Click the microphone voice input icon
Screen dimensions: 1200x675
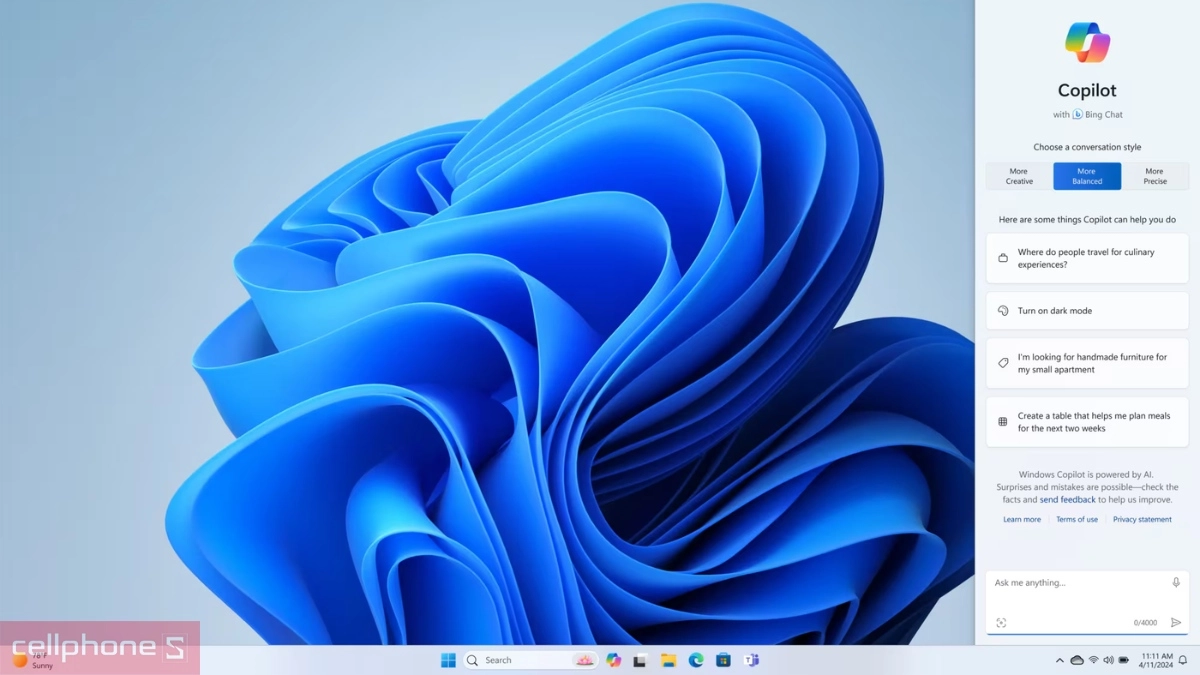click(x=1176, y=582)
